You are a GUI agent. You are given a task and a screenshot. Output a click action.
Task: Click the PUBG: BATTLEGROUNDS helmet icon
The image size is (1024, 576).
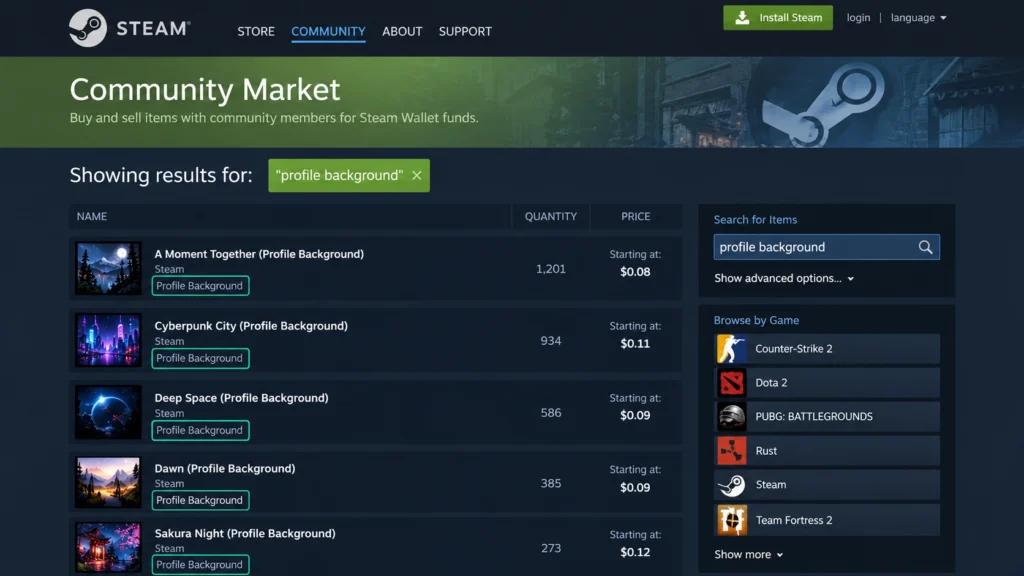731,417
